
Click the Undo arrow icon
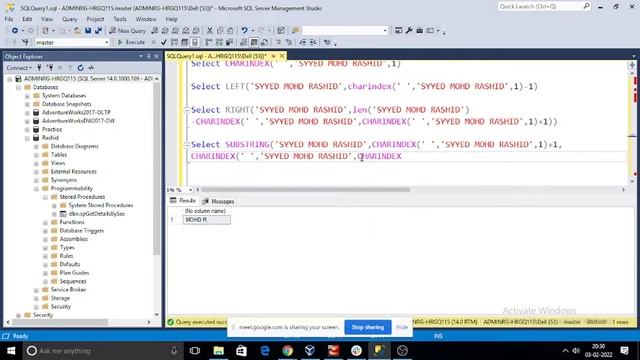click(x=244, y=31)
